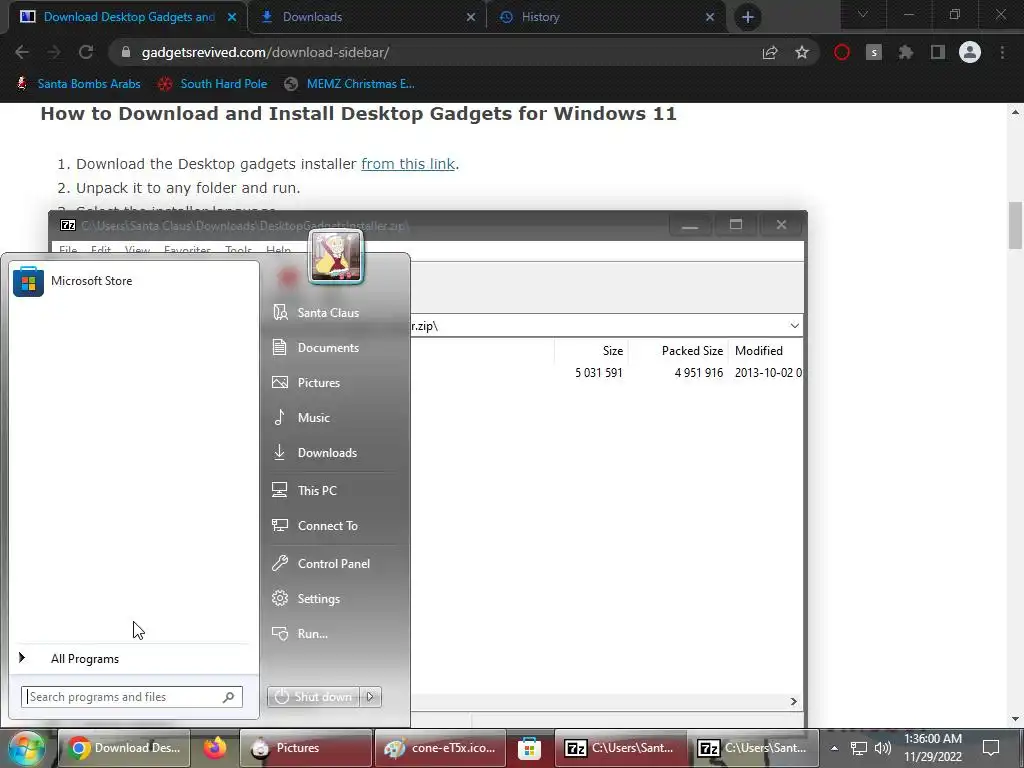1024x768 pixels.
Task: Open South Hard Pole bookmark
Action: [x=213, y=84]
